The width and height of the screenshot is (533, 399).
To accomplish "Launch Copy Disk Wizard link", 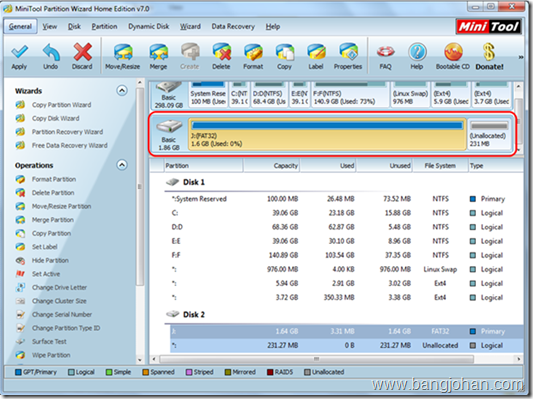I will click(56, 118).
